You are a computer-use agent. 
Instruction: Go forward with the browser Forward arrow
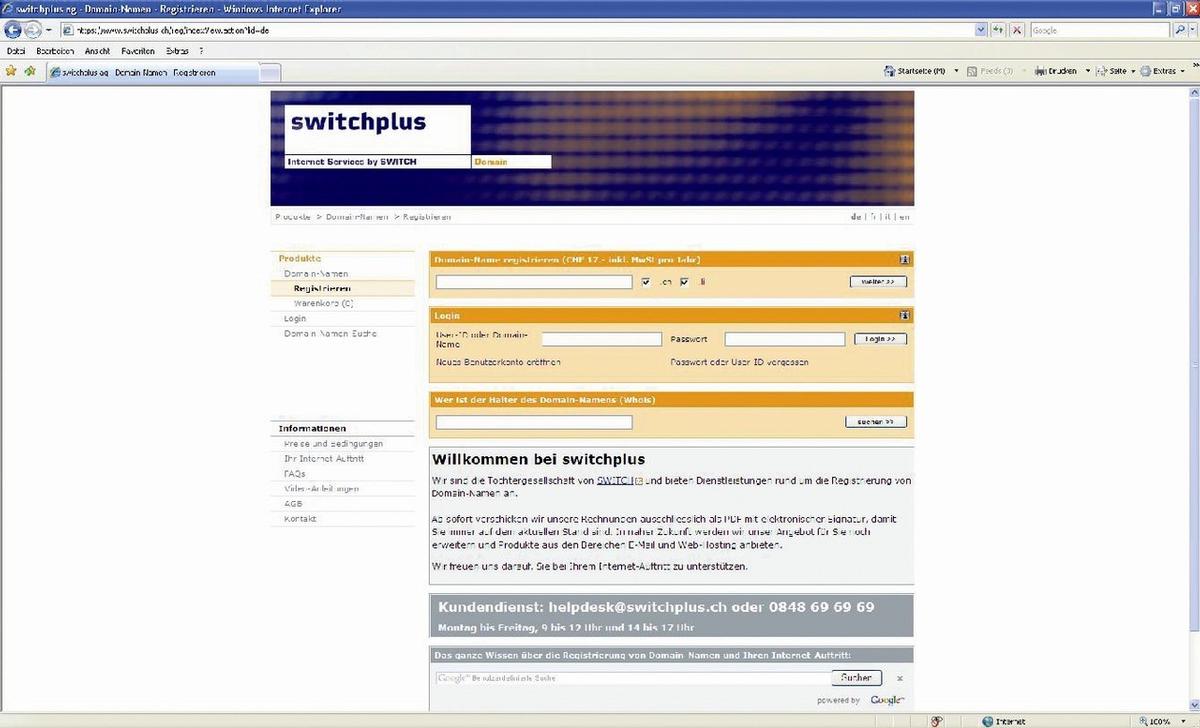(34, 30)
